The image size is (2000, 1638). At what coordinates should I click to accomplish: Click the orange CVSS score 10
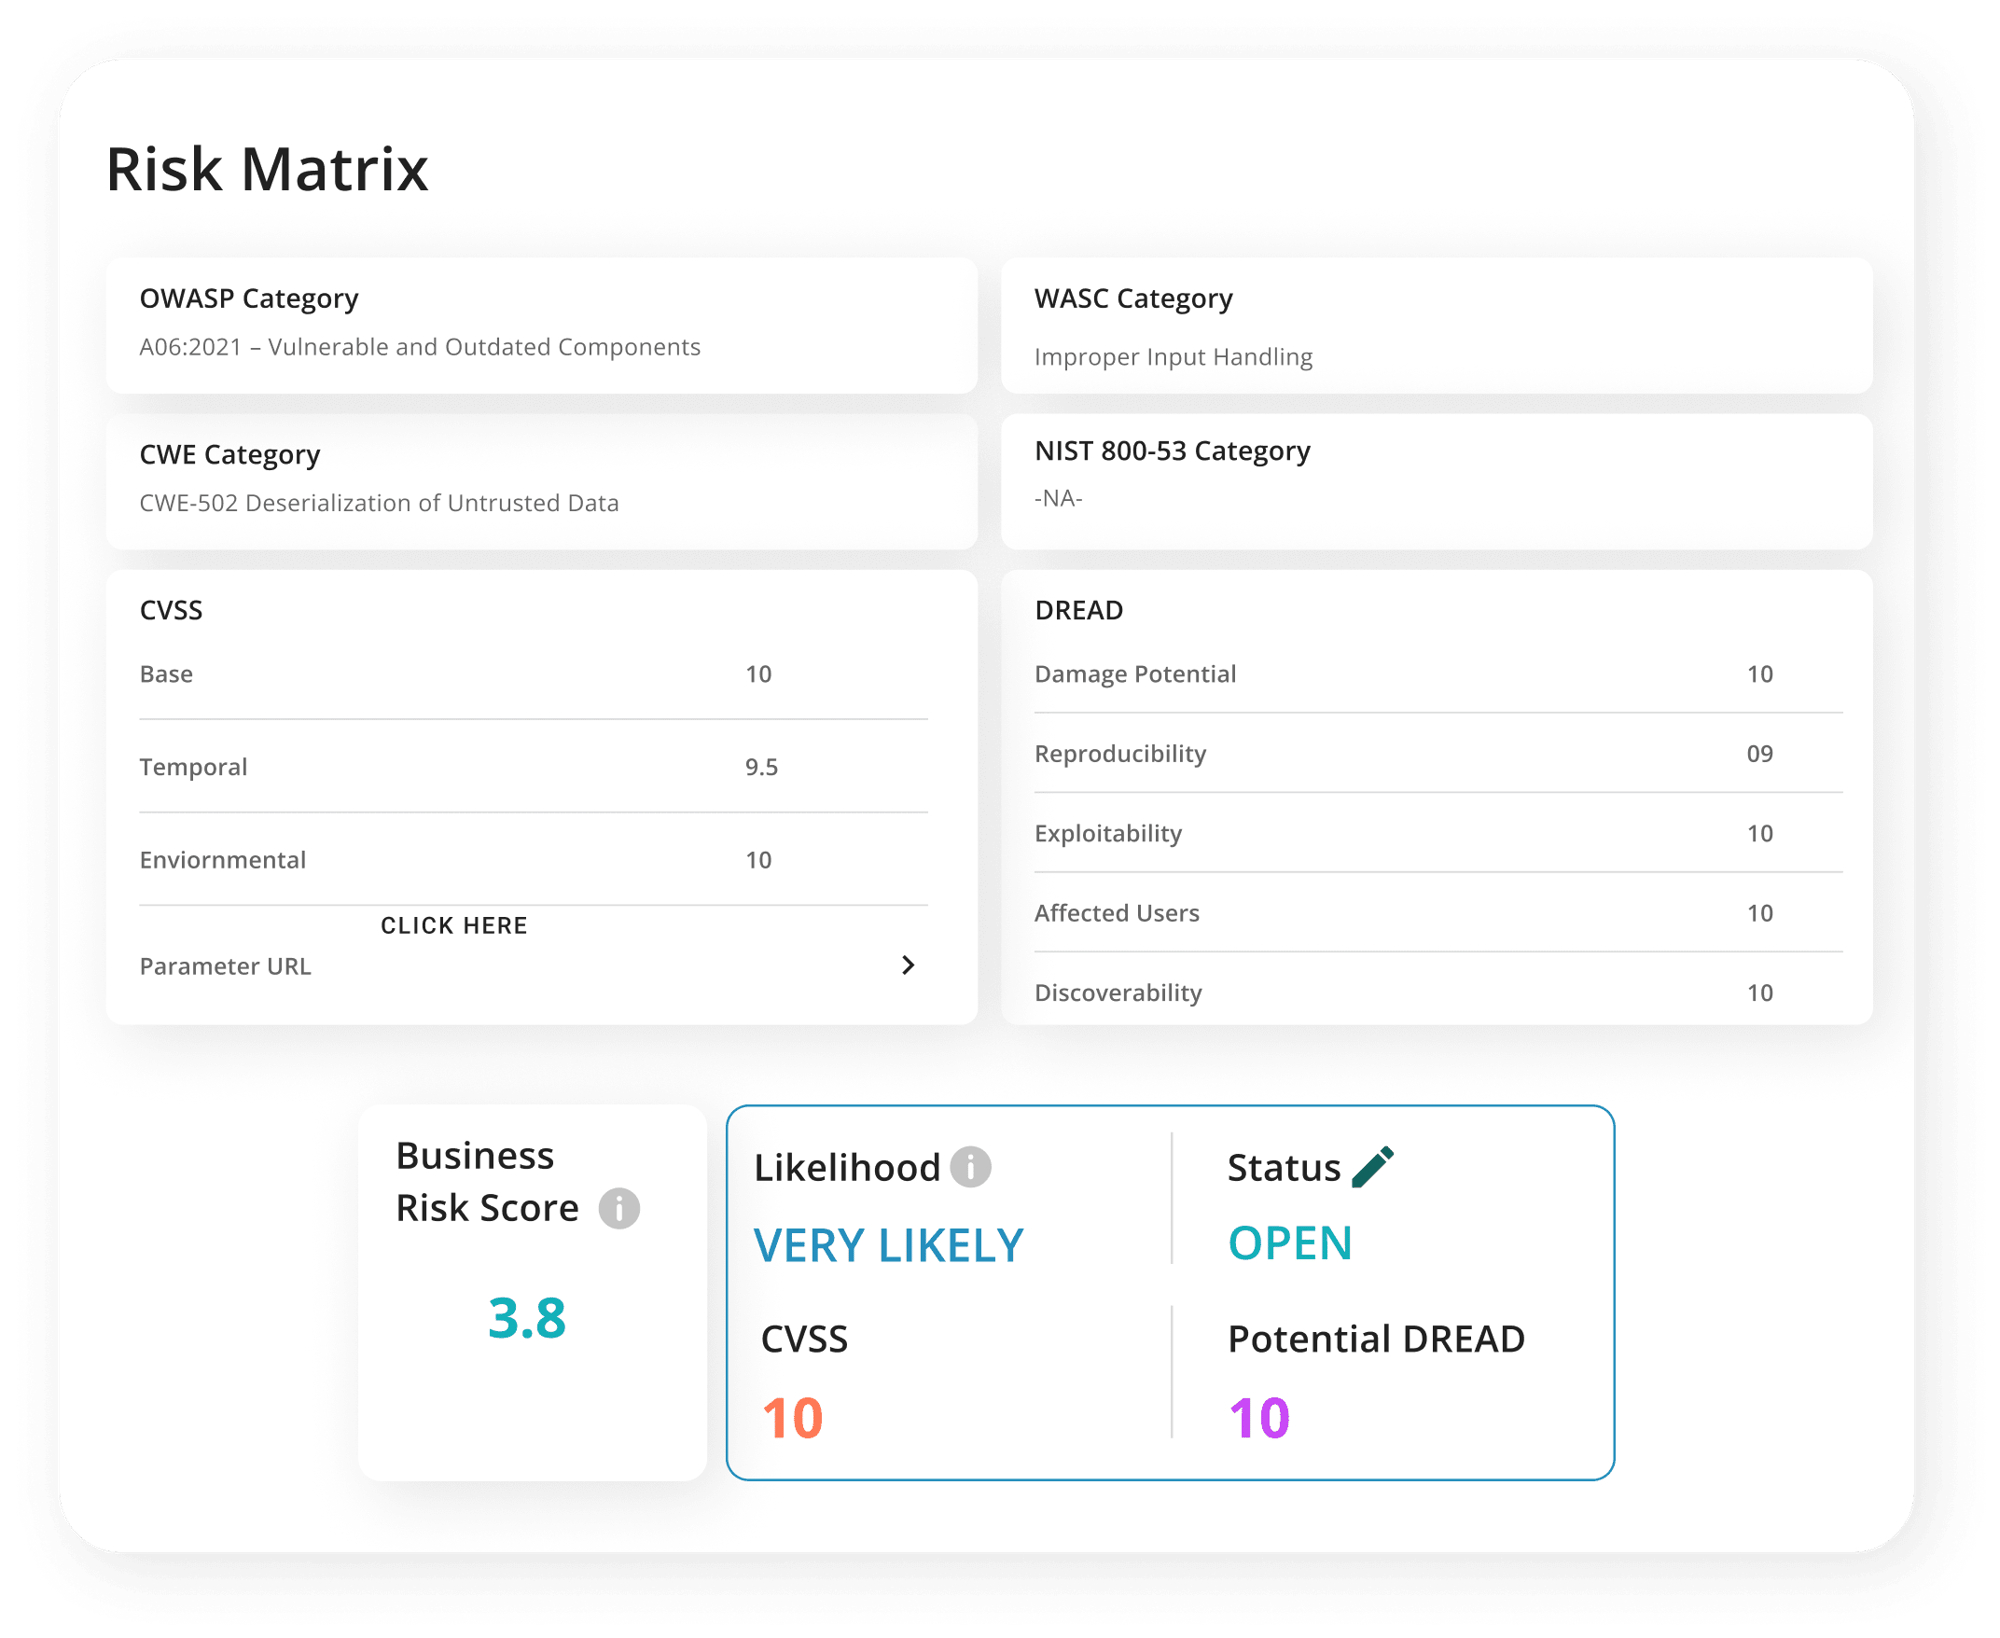pyautogui.click(x=793, y=1418)
